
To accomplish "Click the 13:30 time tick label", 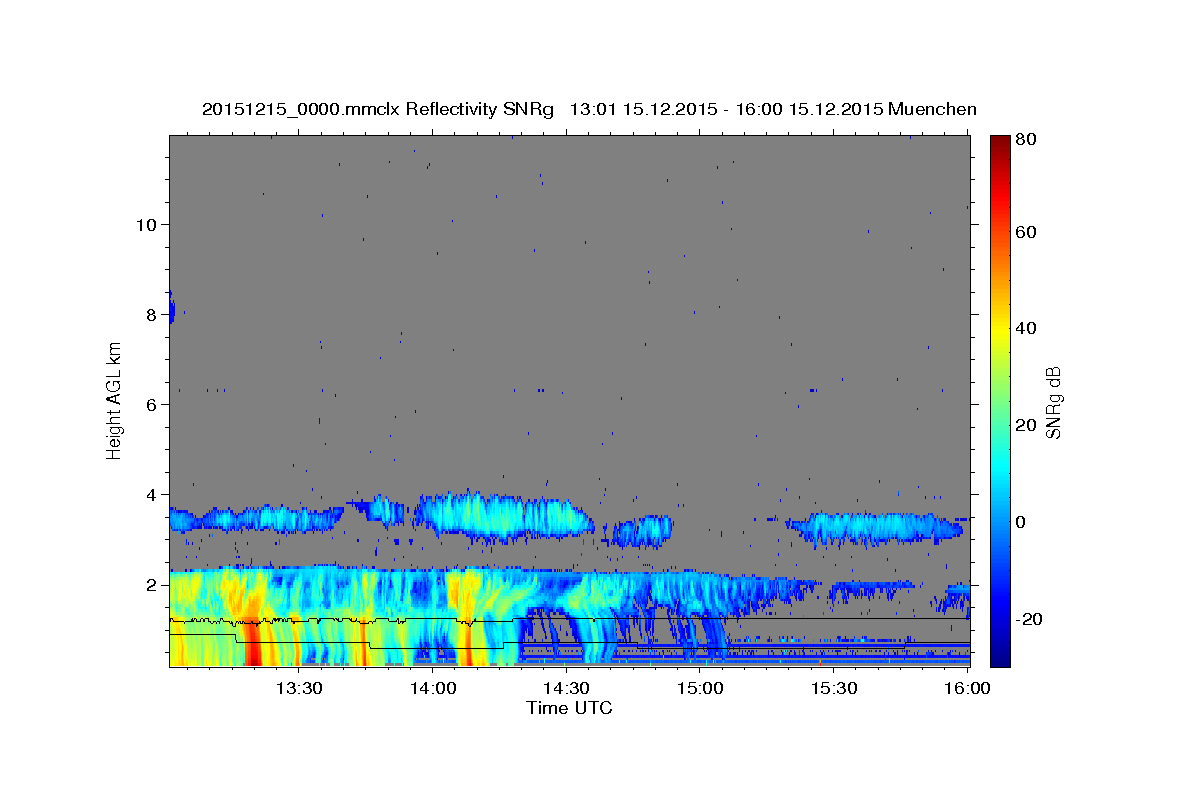I will pyautogui.click(x=298, y=688).
